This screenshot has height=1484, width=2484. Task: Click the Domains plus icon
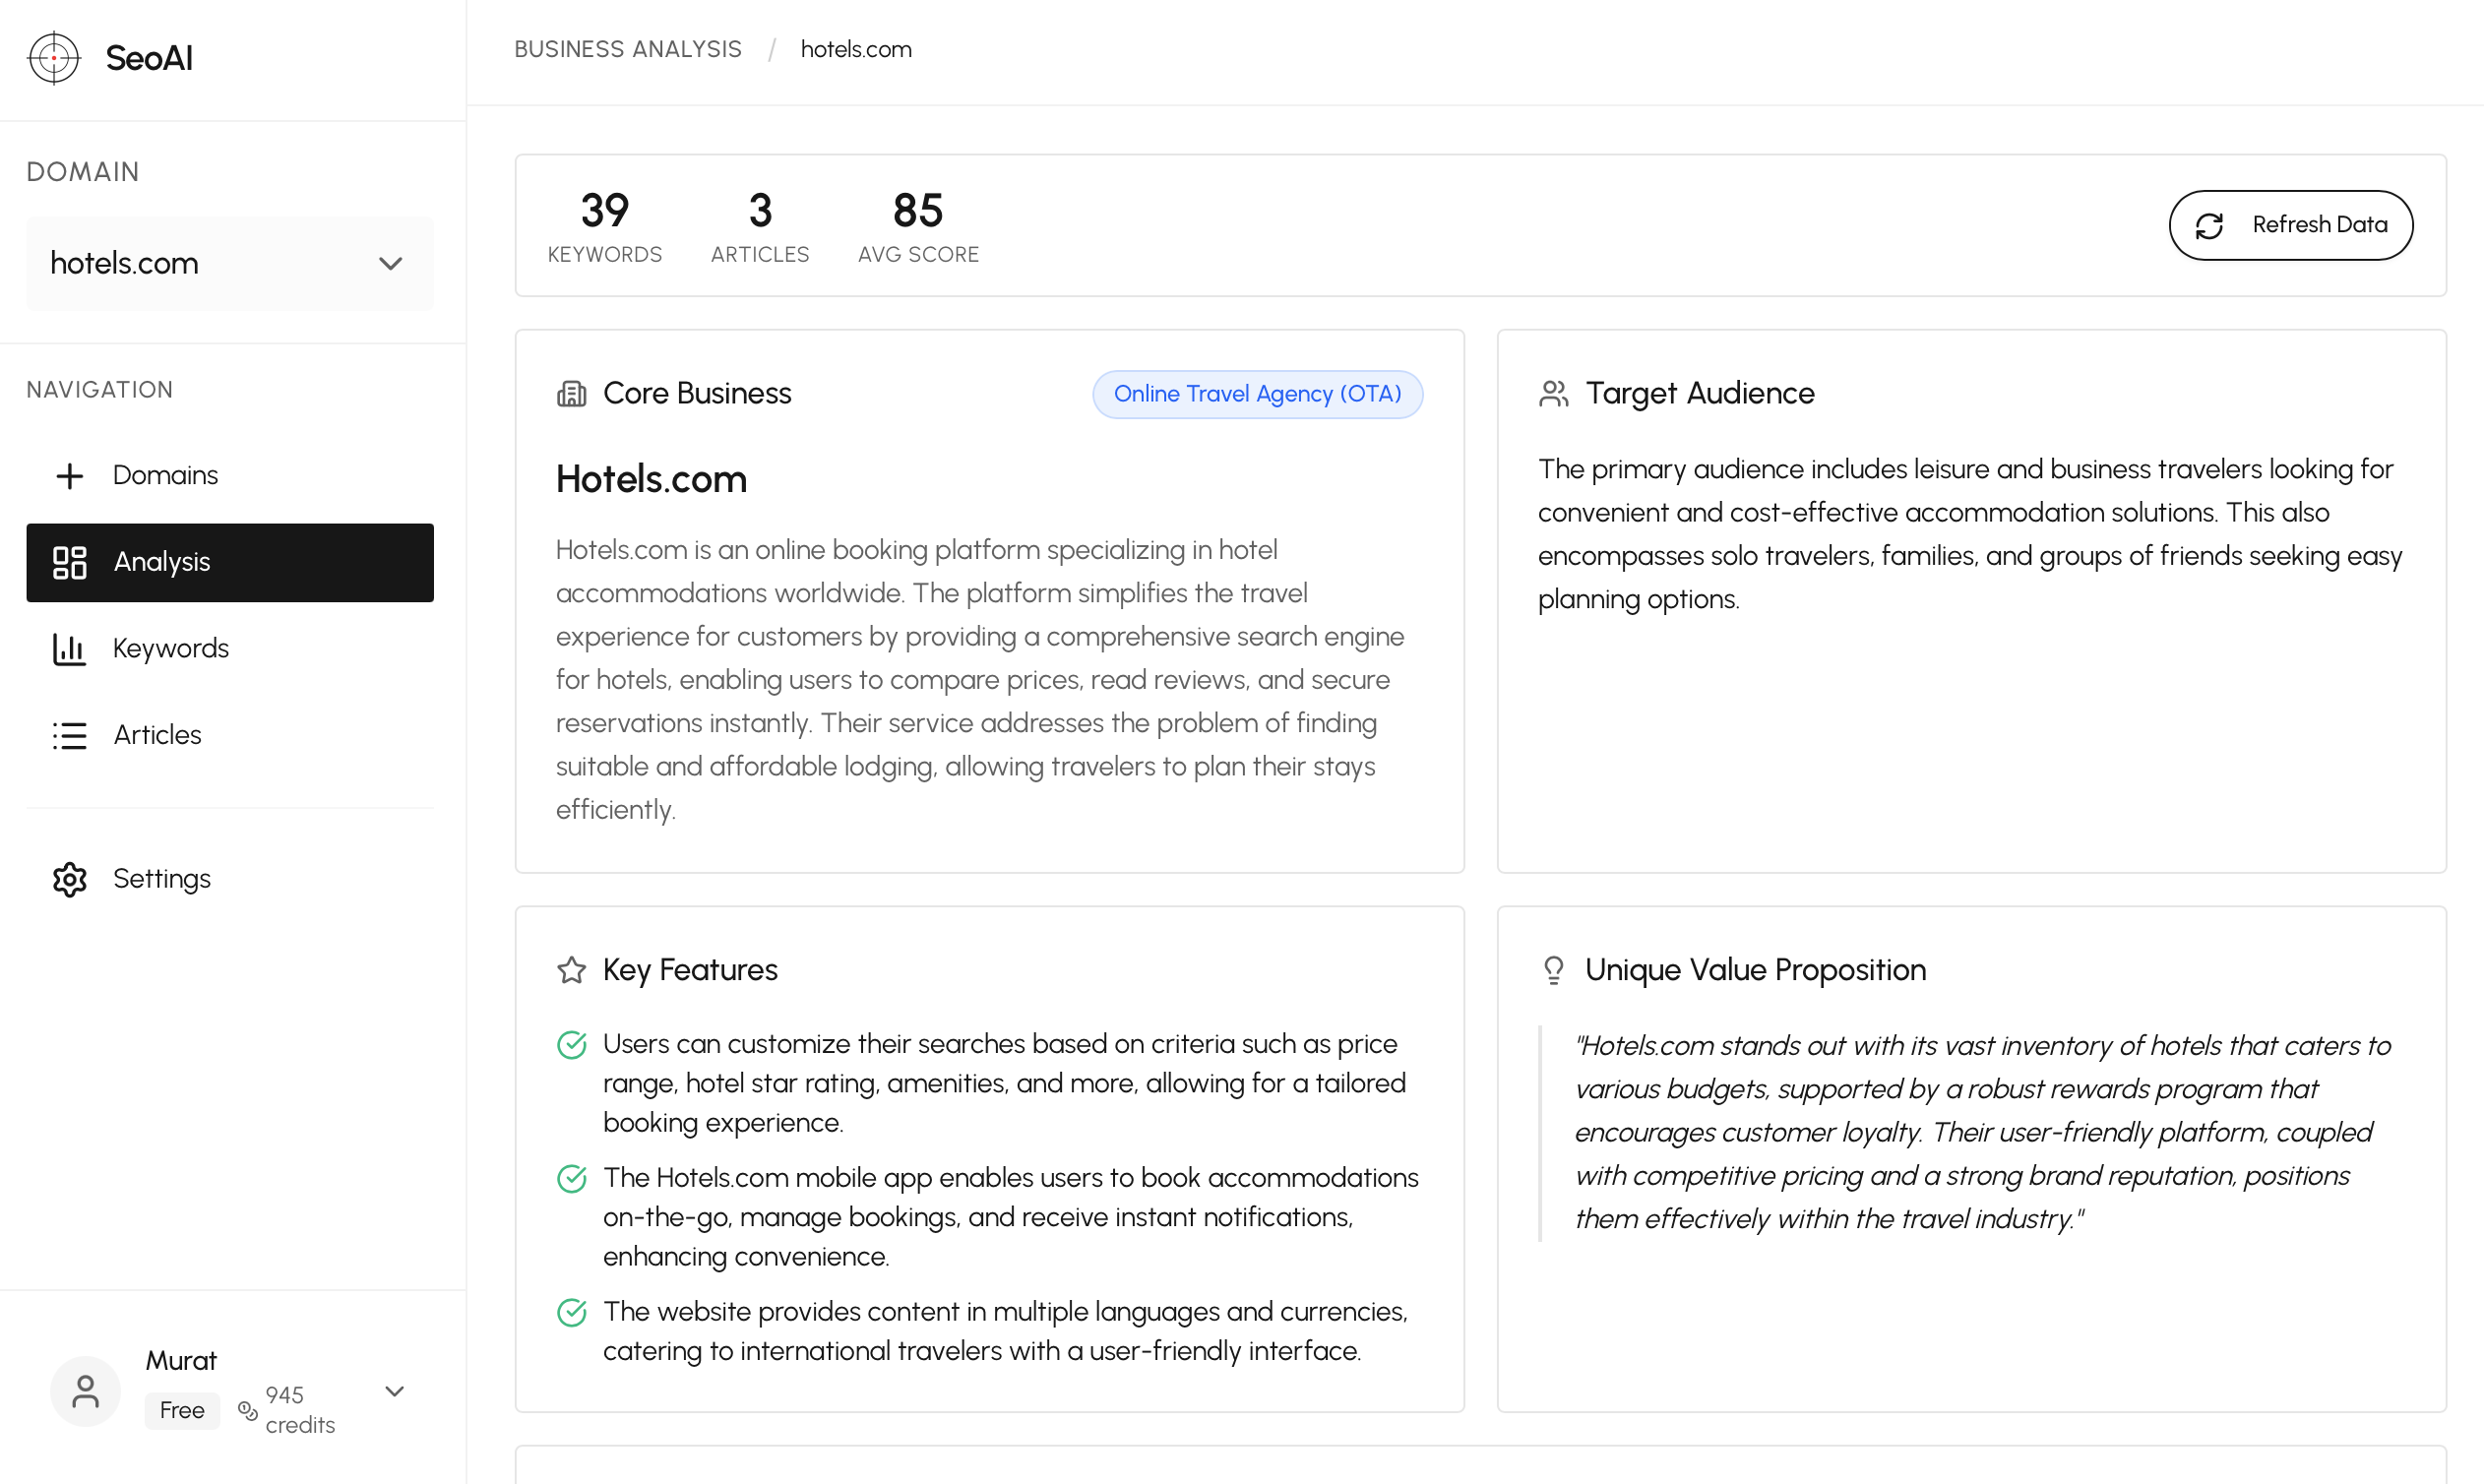point(69,475)
